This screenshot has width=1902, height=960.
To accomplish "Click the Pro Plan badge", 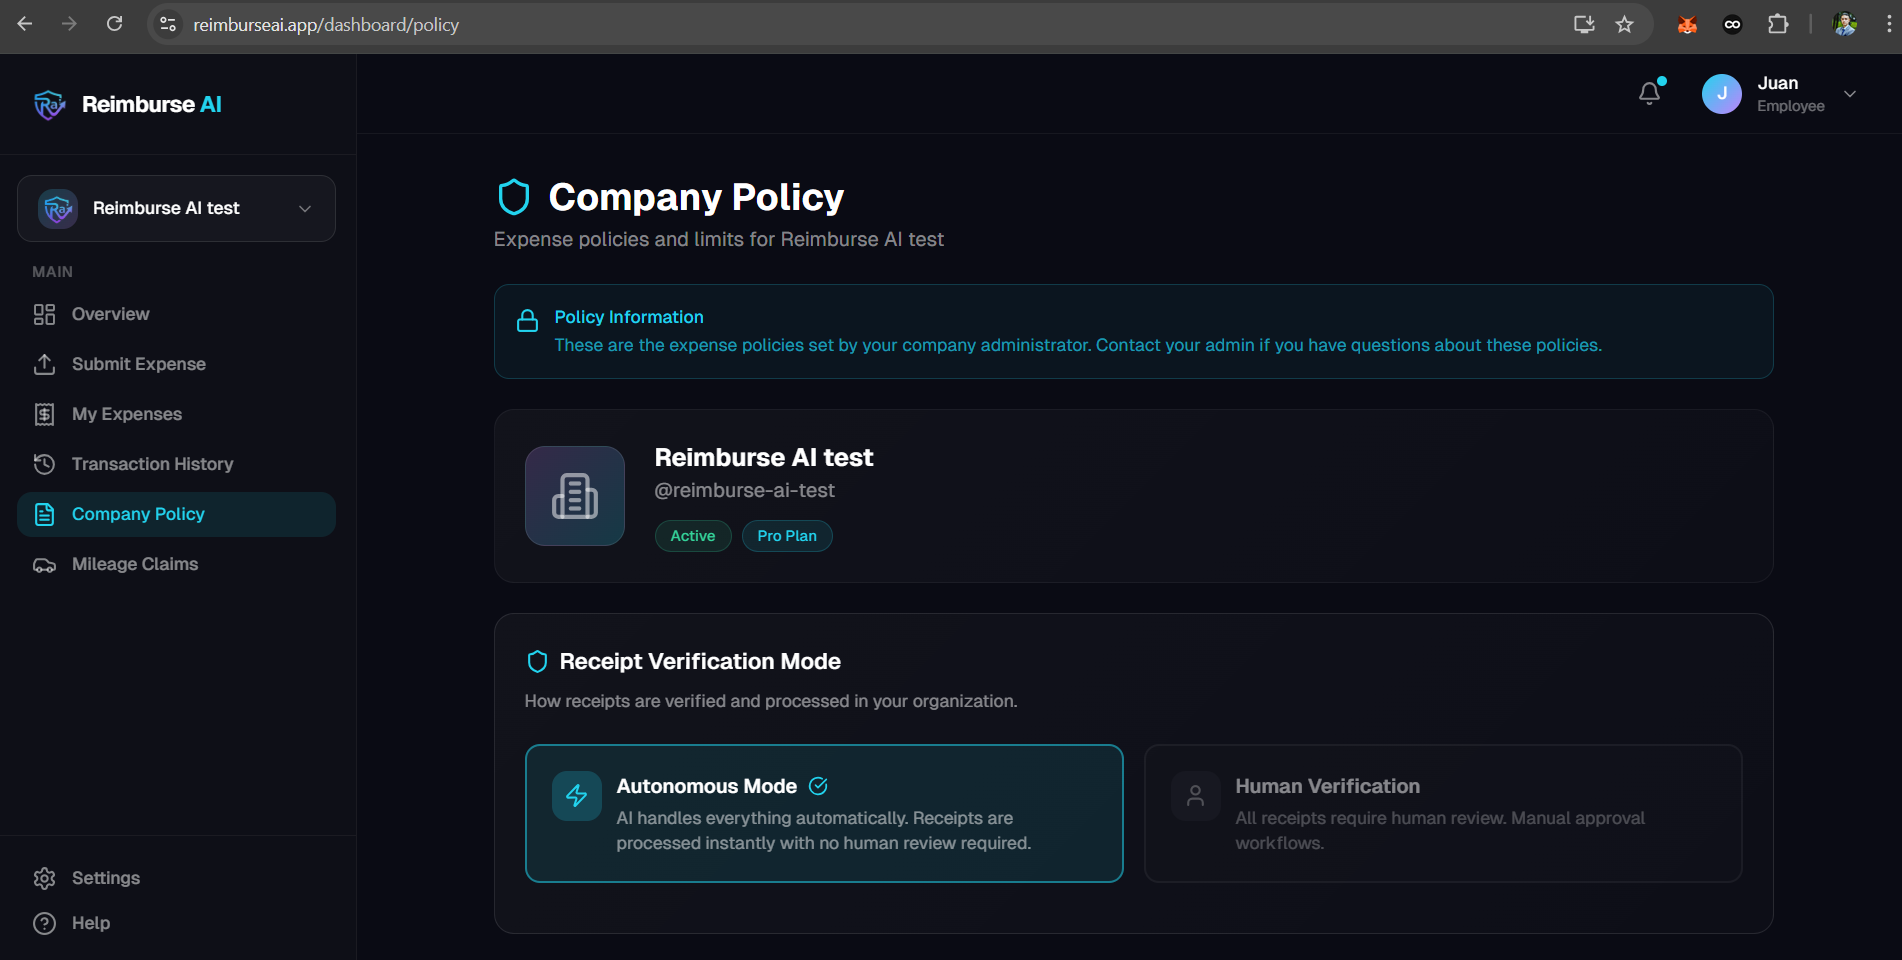I will 787,536.
